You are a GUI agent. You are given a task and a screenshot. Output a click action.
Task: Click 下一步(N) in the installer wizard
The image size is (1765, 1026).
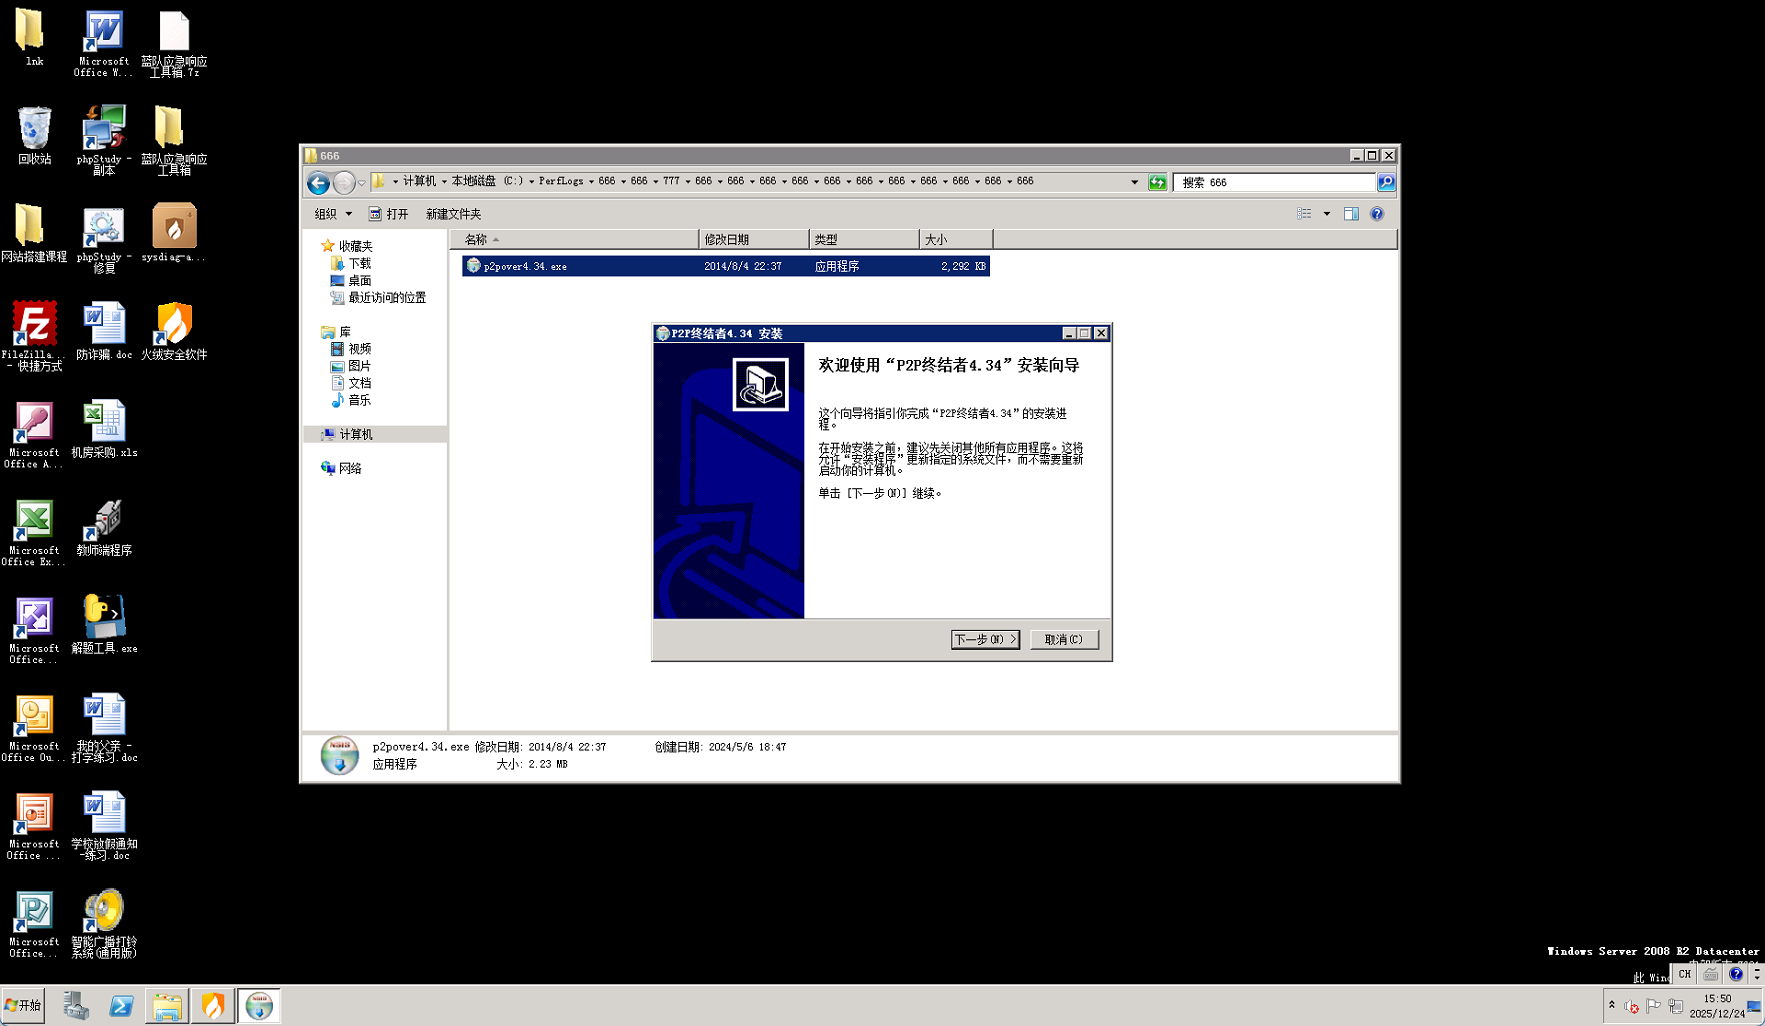(x=984, y=639)
